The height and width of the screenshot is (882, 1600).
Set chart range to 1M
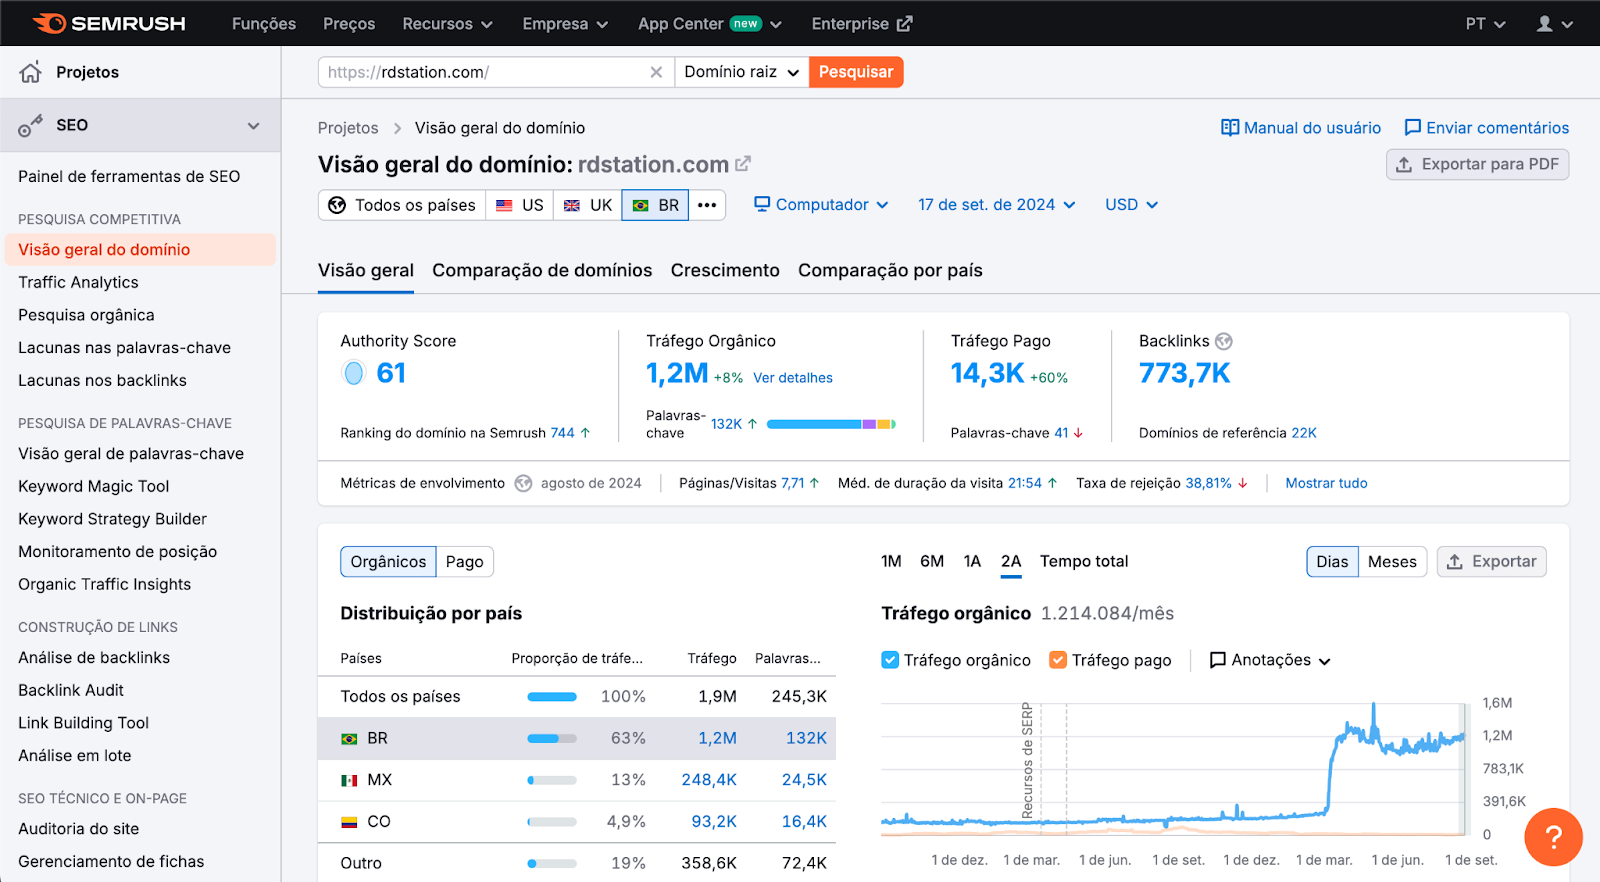click(891, 561)
